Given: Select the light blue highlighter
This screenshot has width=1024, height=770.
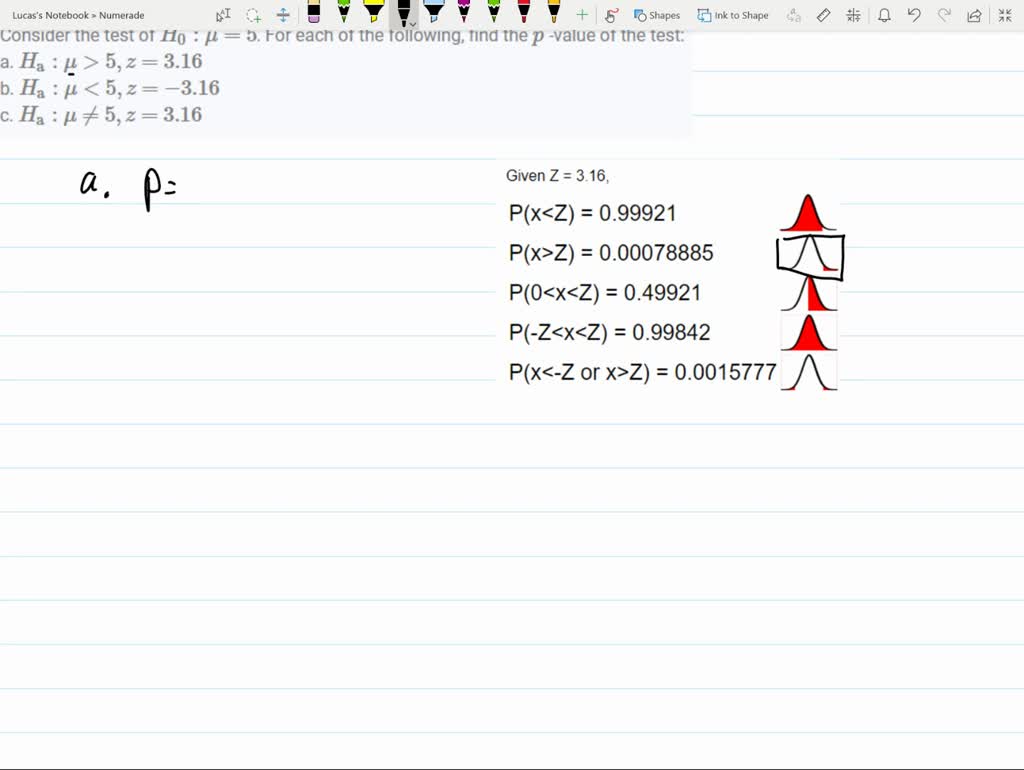Looking at the screenshot, I should click(x=434, y=12).
